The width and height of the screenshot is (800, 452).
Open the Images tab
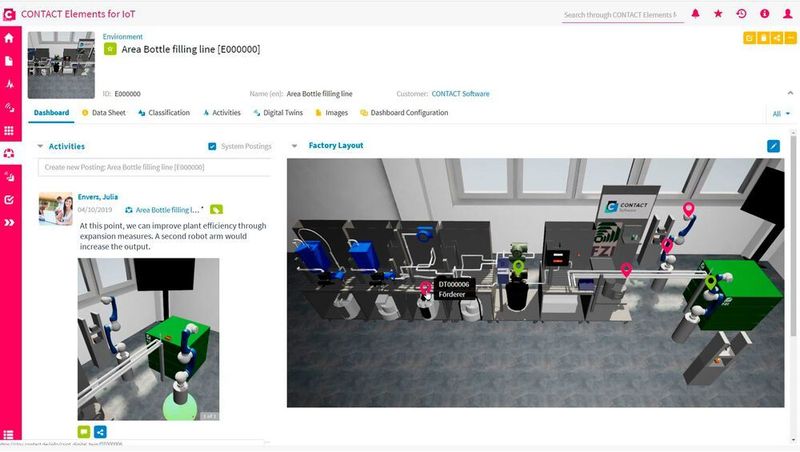tap(332, 113)
